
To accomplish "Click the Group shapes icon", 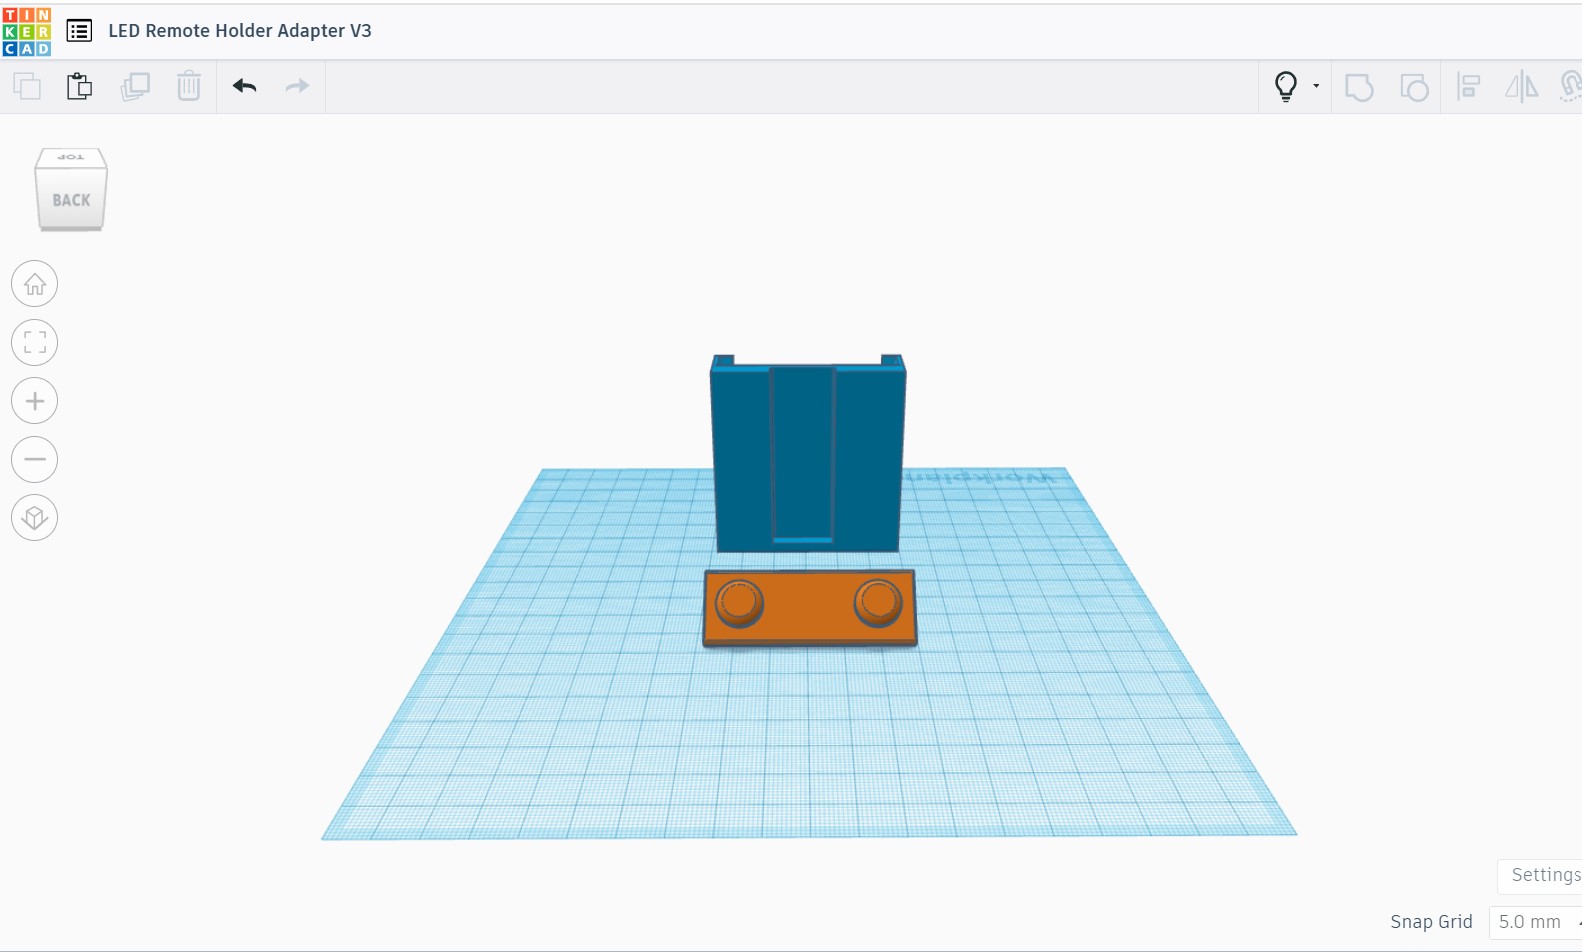I will click(x=1359, y=87).
